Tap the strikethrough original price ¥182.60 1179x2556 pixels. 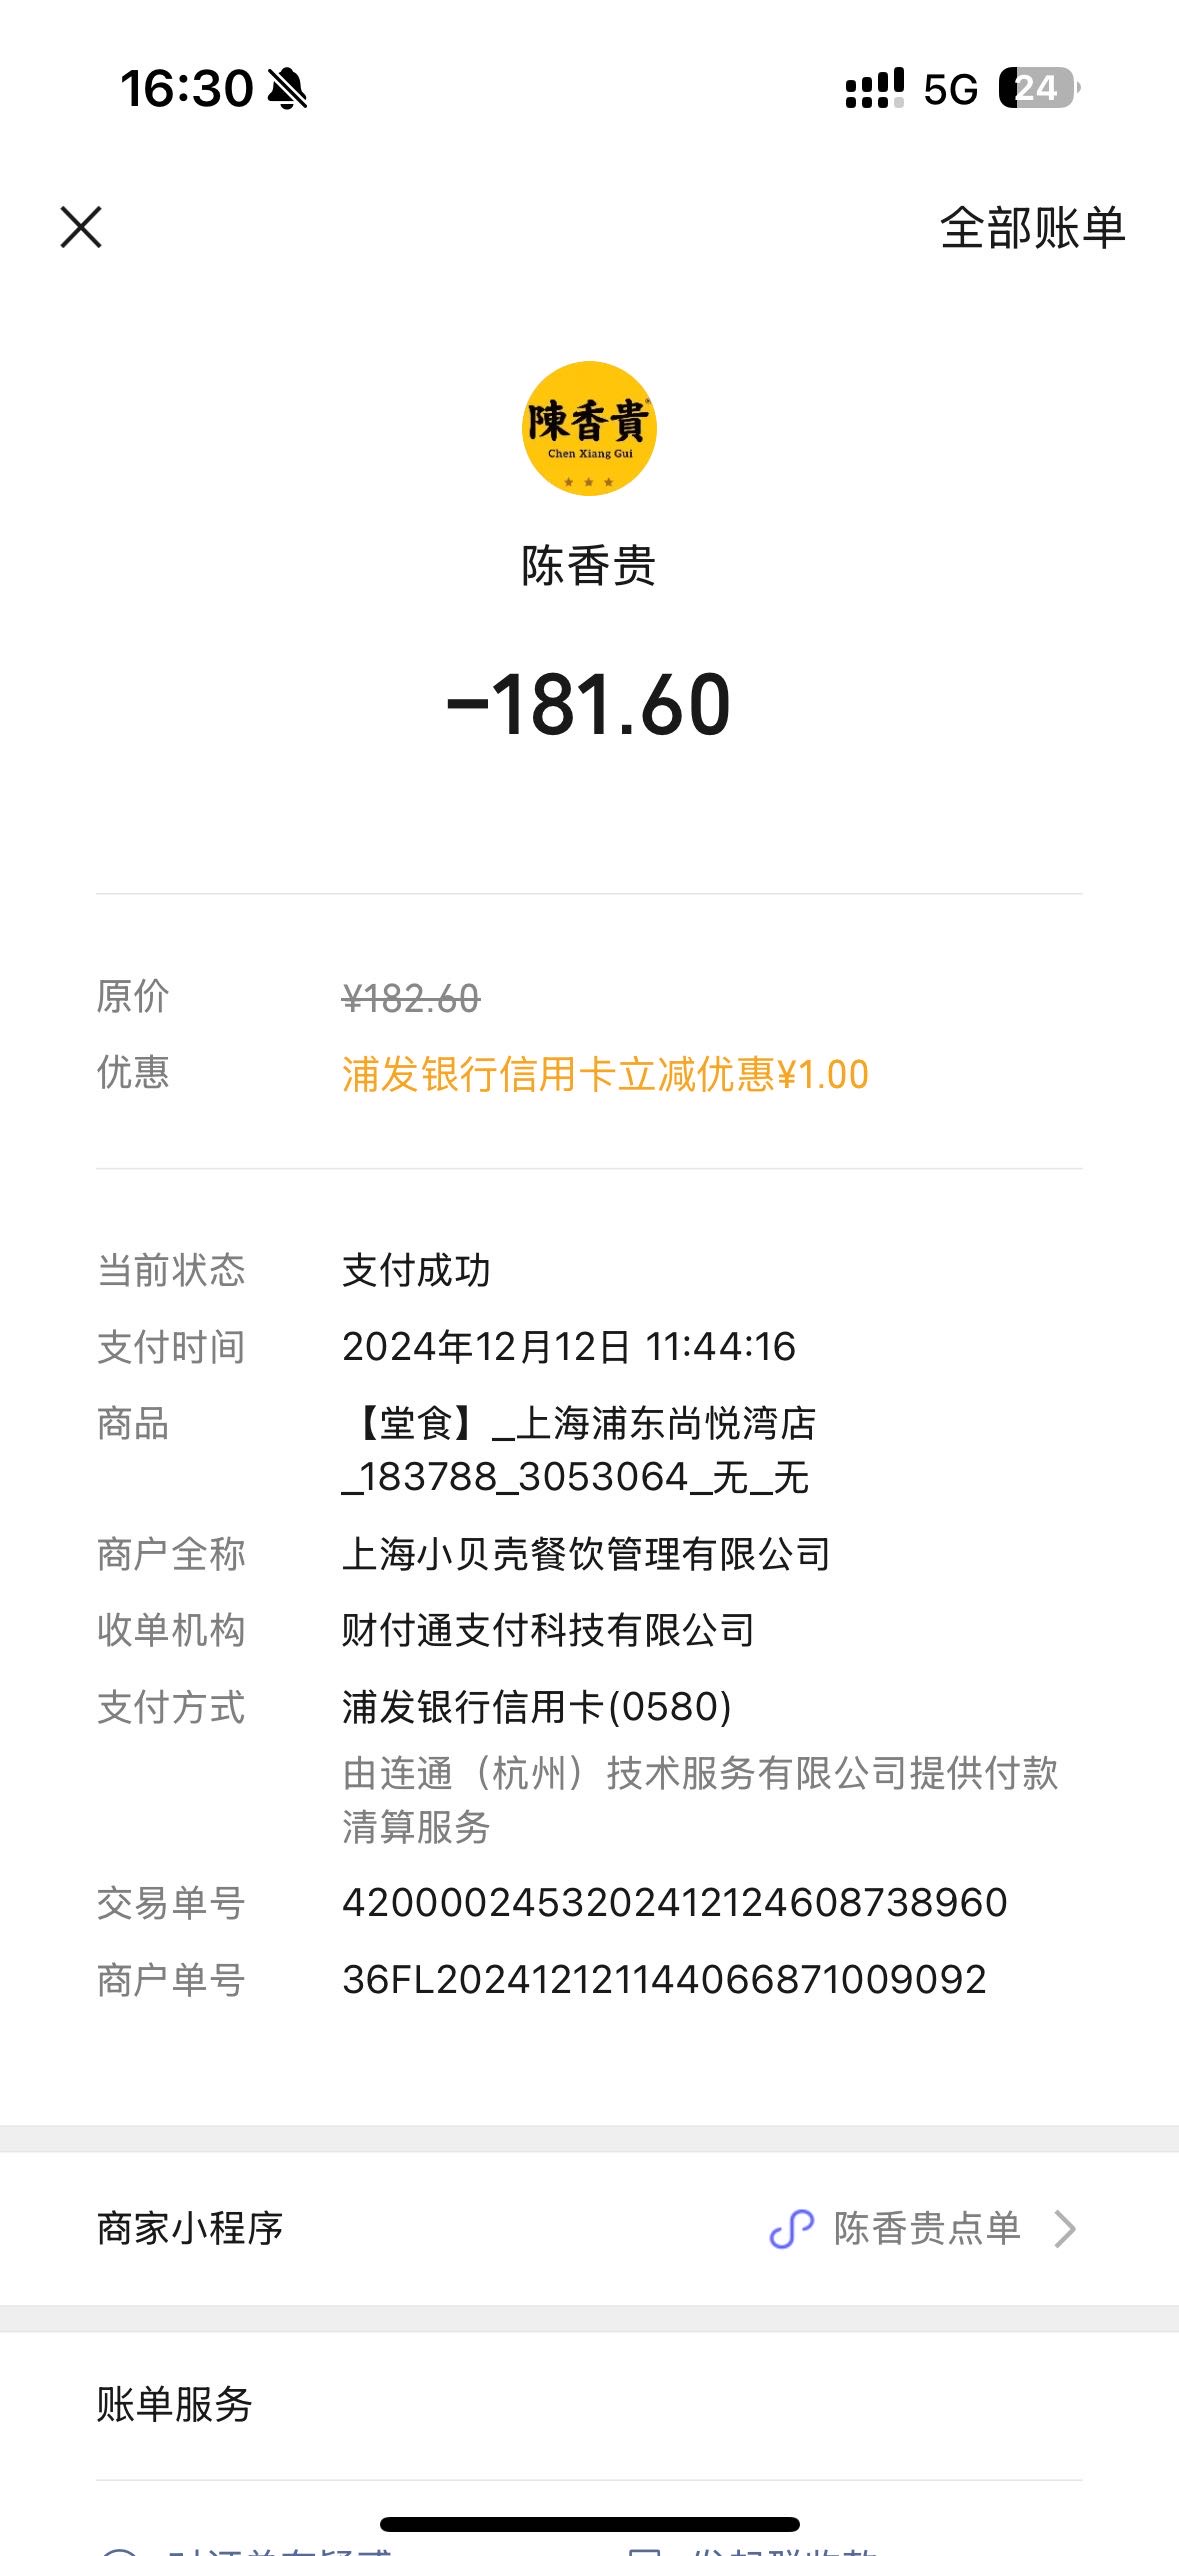coord(411,998)
